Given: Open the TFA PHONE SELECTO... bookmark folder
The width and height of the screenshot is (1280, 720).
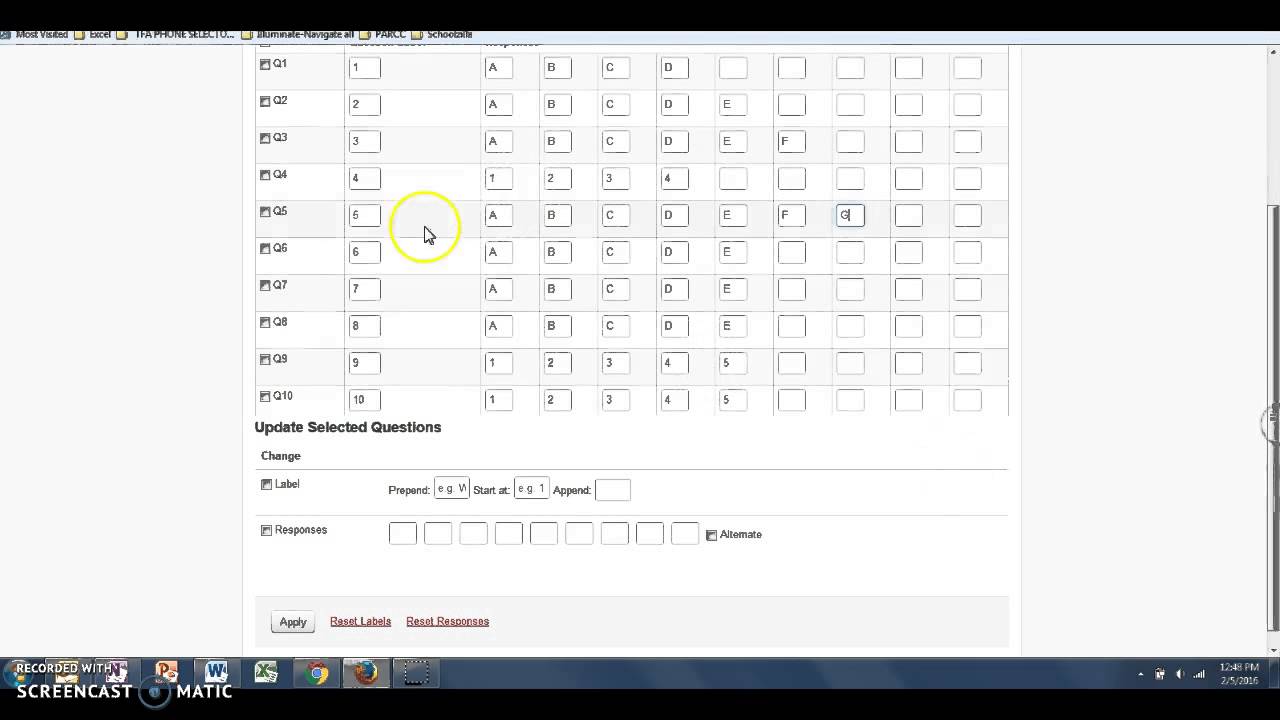Looking at the screenshot, I should 176,34.
